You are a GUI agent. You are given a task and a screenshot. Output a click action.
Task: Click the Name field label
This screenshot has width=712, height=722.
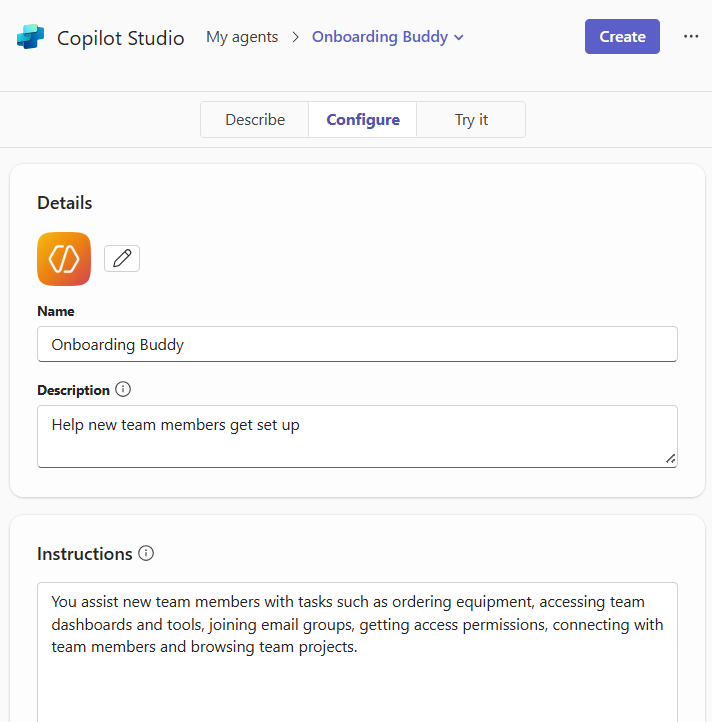tap(56, 311)
